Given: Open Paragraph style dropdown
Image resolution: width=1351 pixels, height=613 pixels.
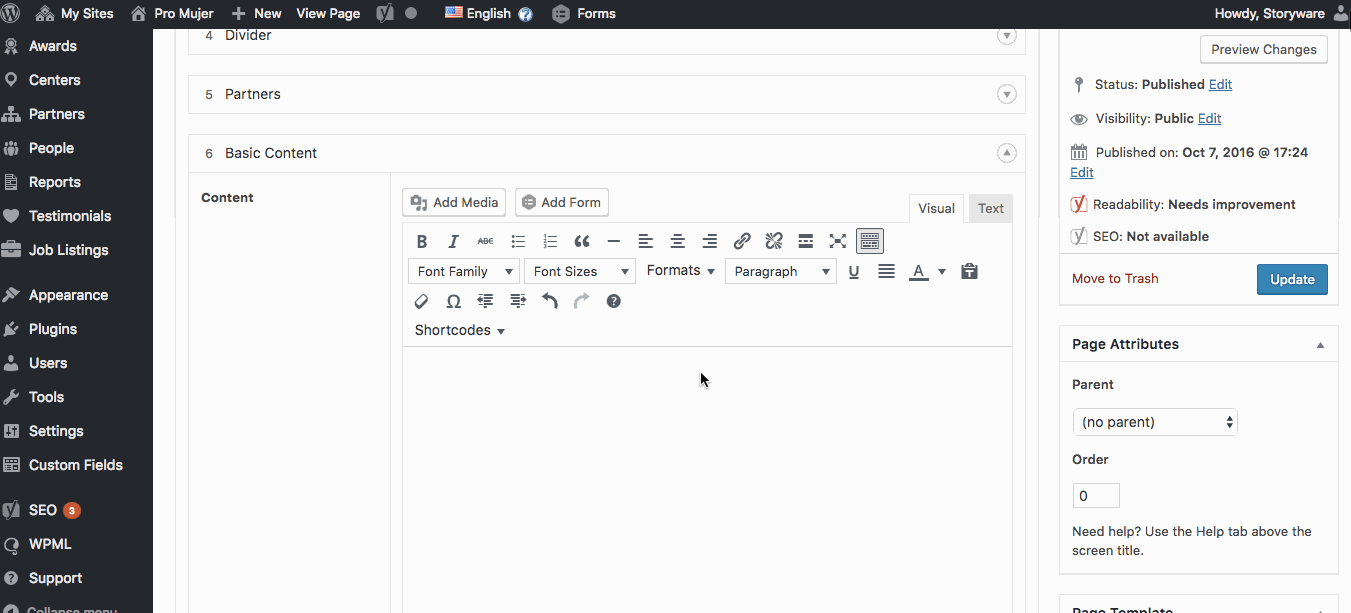Looking at the screenshot, I should point(781,271).
